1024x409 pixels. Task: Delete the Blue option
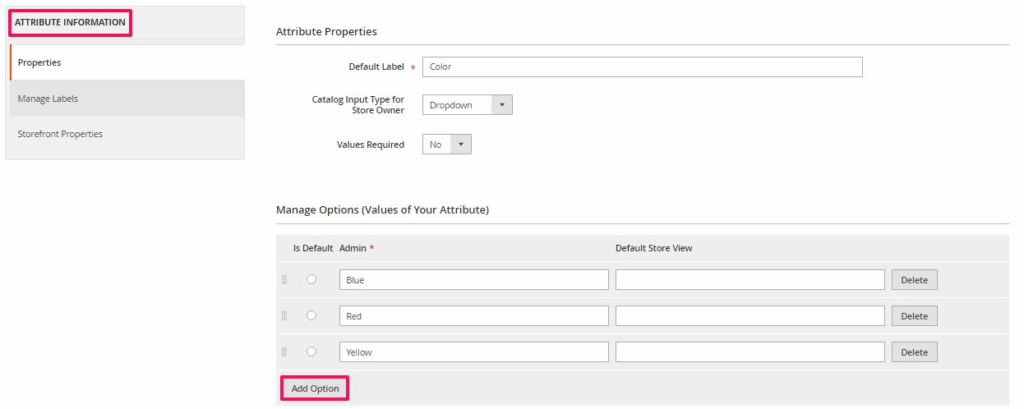(x=914, y=280)
